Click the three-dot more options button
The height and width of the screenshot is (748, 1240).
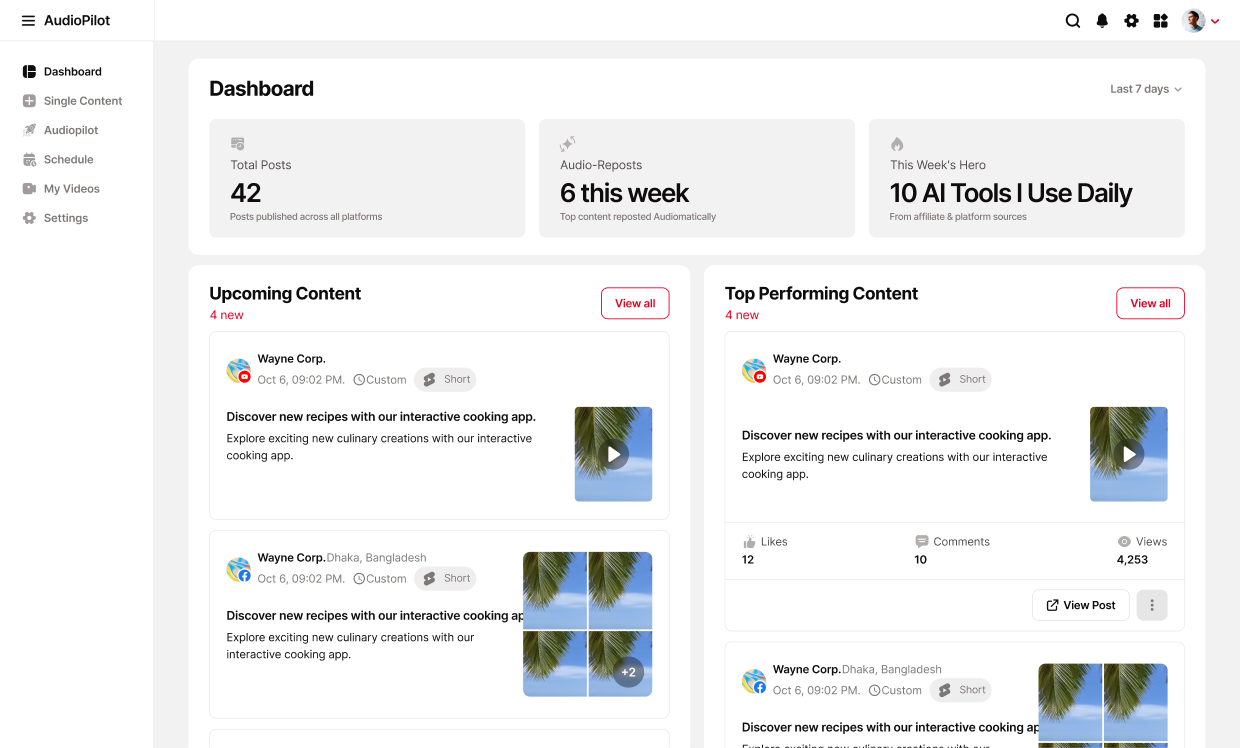(x=1152, y=605)
